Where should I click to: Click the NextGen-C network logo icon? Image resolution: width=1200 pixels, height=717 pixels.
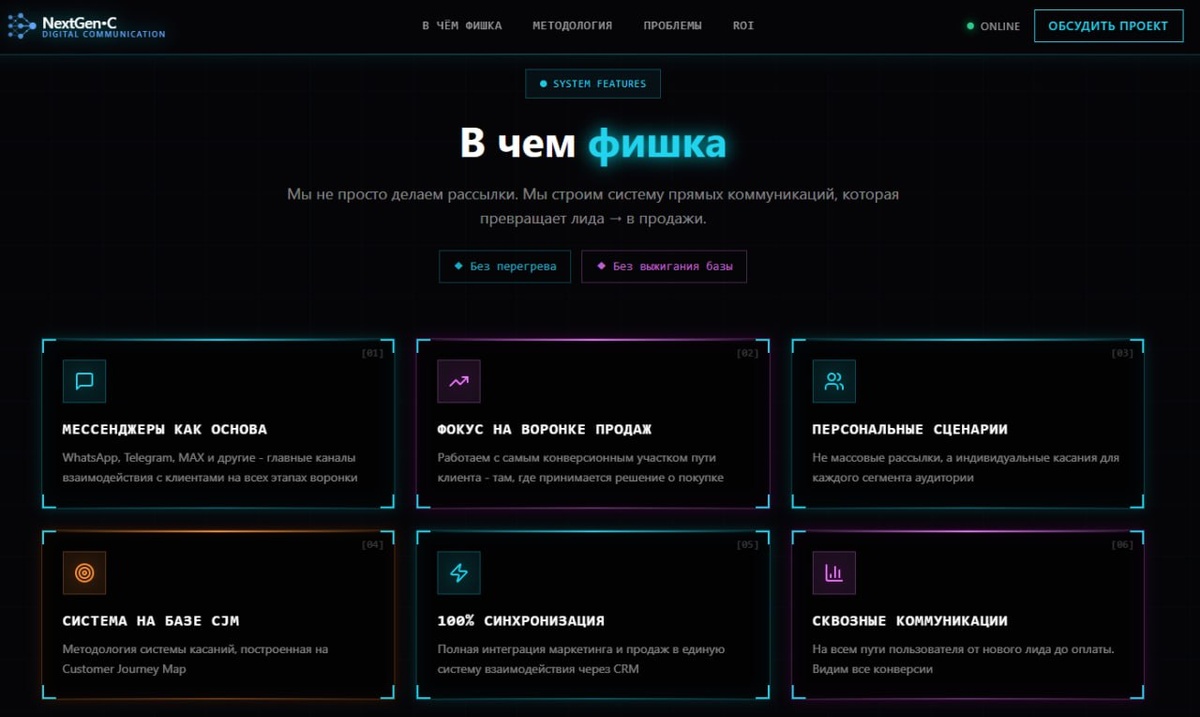pyautogui.click(x=21, y=27)
